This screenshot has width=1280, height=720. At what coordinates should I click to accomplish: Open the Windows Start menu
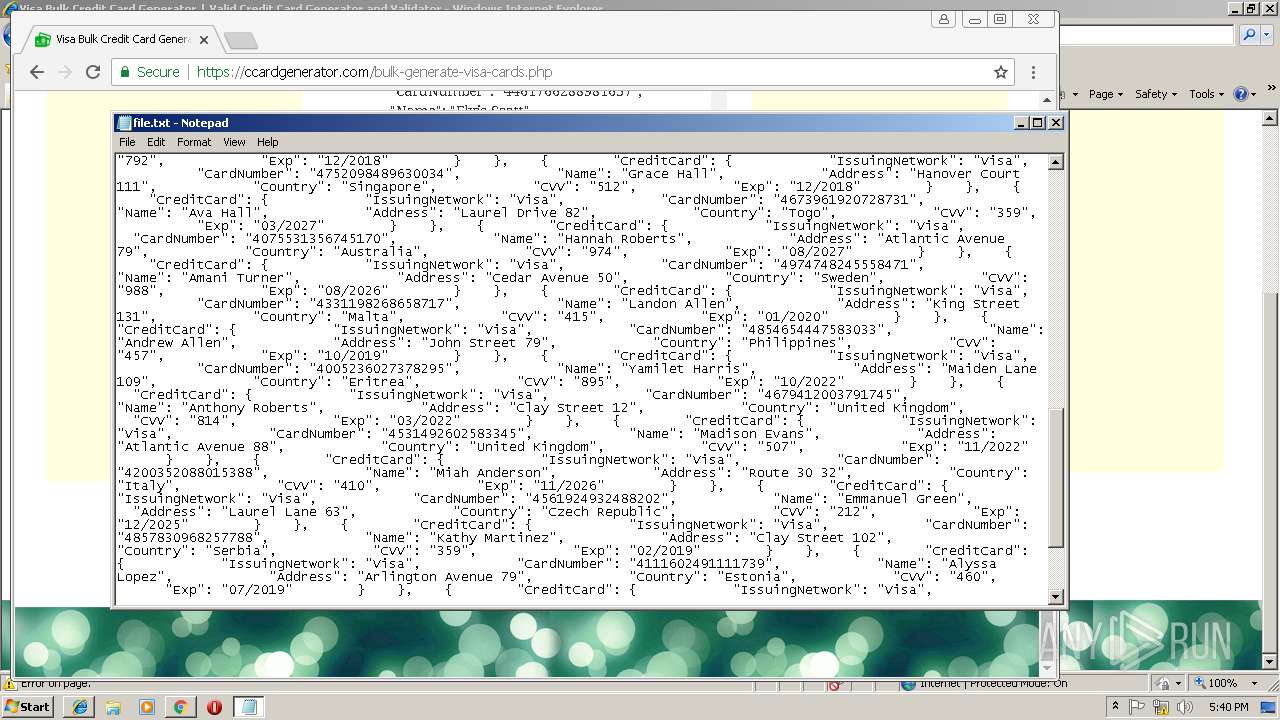coord(27,706)
